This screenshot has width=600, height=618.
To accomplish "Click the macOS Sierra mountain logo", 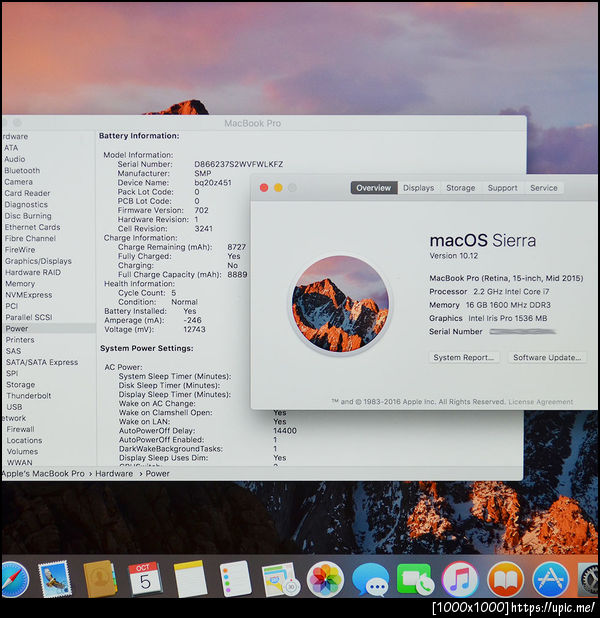I will (340, 304).
